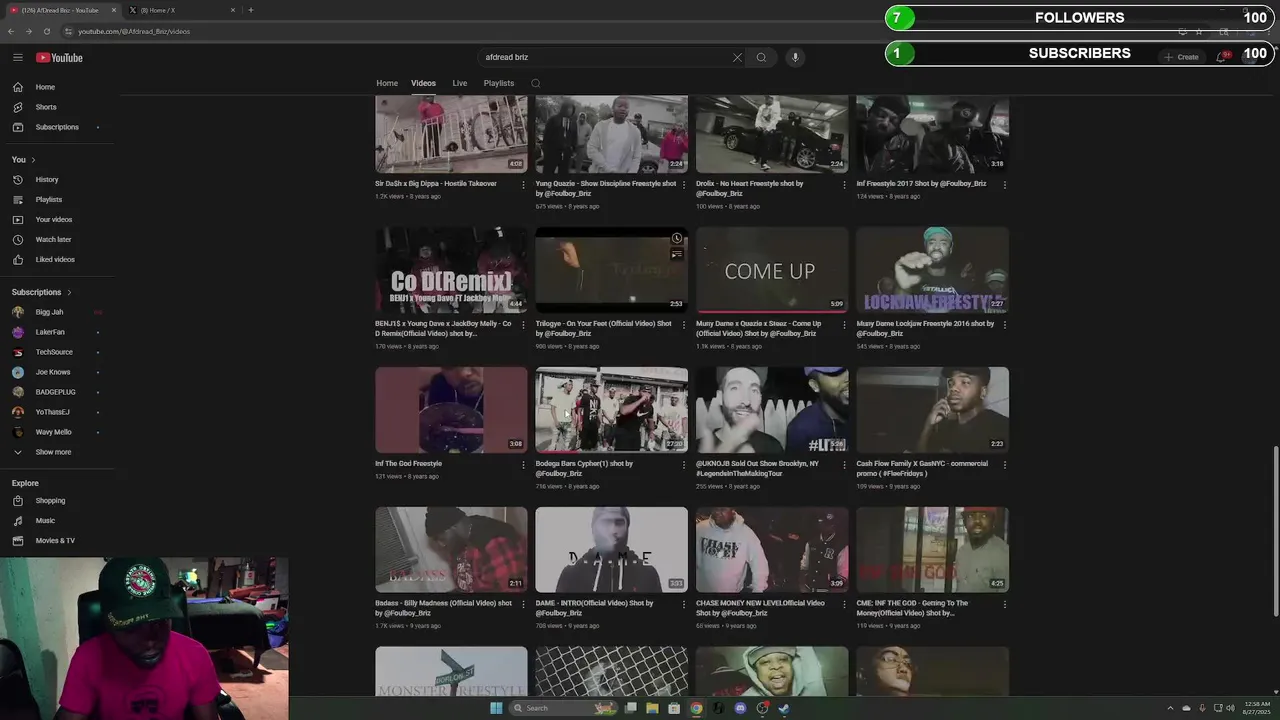The image size is (1280, 720).
Task: Open the Co D(Remix) video thumbnail
Action: [x=451, y=270]
